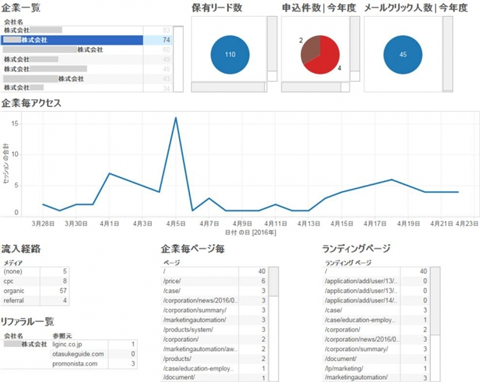Image resolution: width=480 pixels, height=382 pixels.
Task: Click the blue mail-click pie showing 45
Action: tap(403, 55)
